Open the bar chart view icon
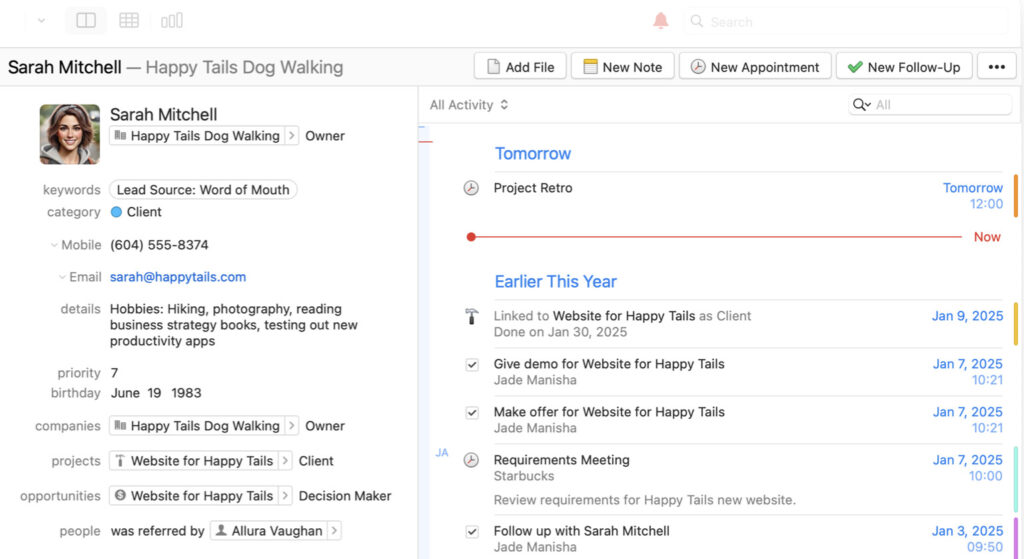This screenshot has height=559, width=1024. click(x=172, y=20)
